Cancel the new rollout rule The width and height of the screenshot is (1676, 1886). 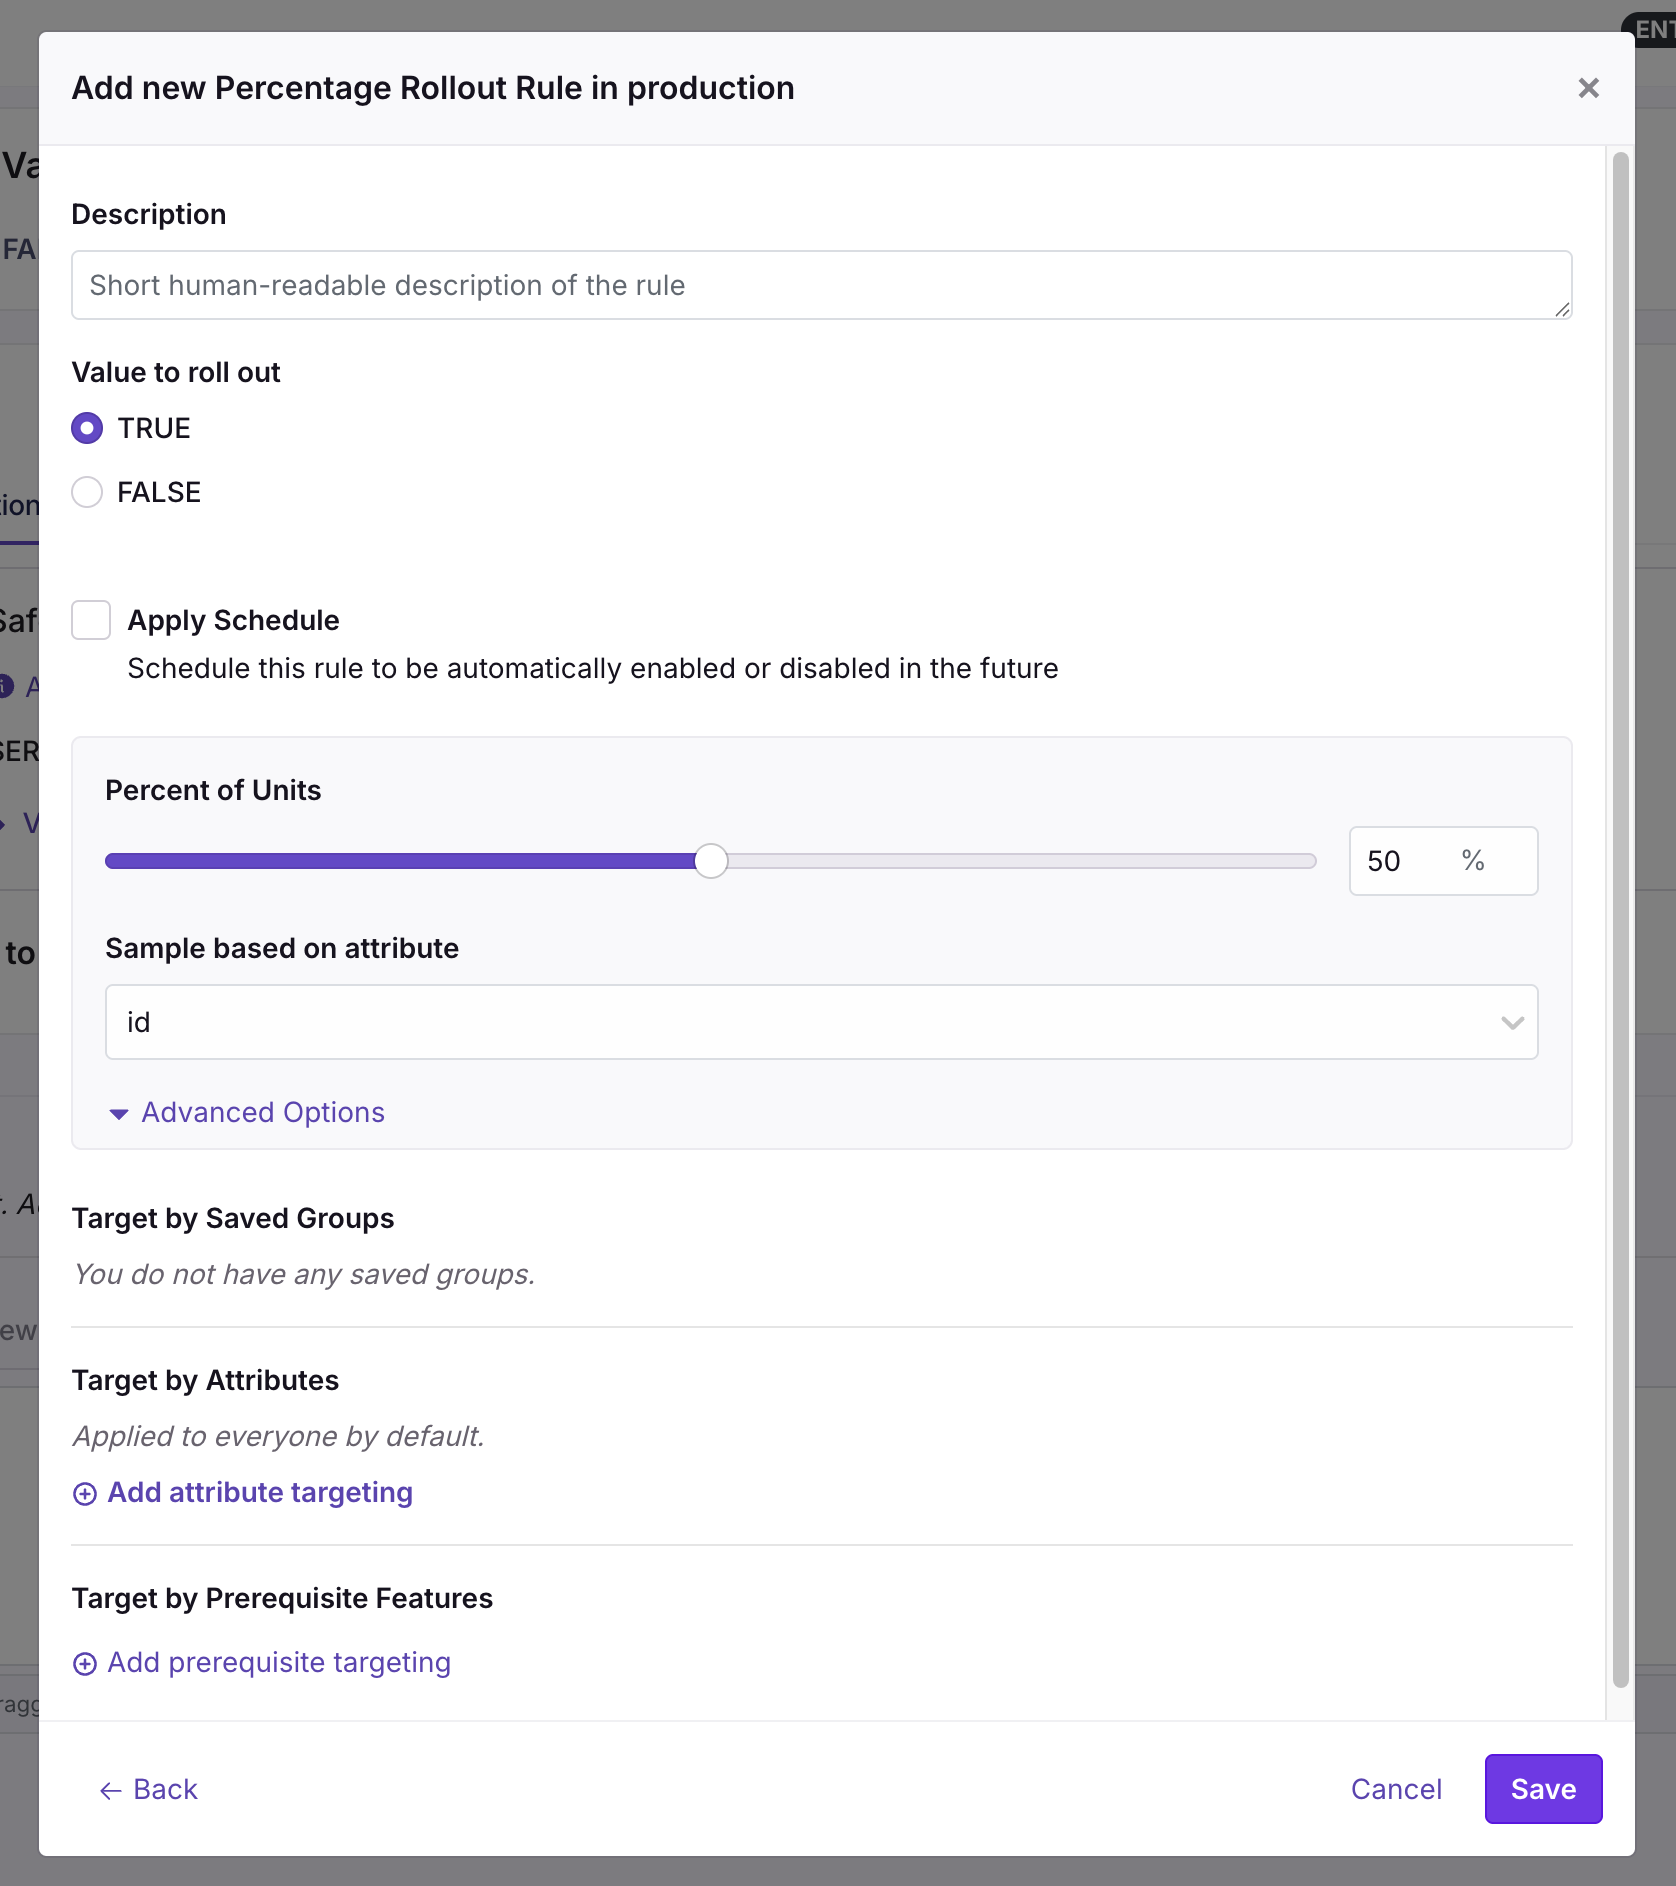click(x=1396, y=1789)
